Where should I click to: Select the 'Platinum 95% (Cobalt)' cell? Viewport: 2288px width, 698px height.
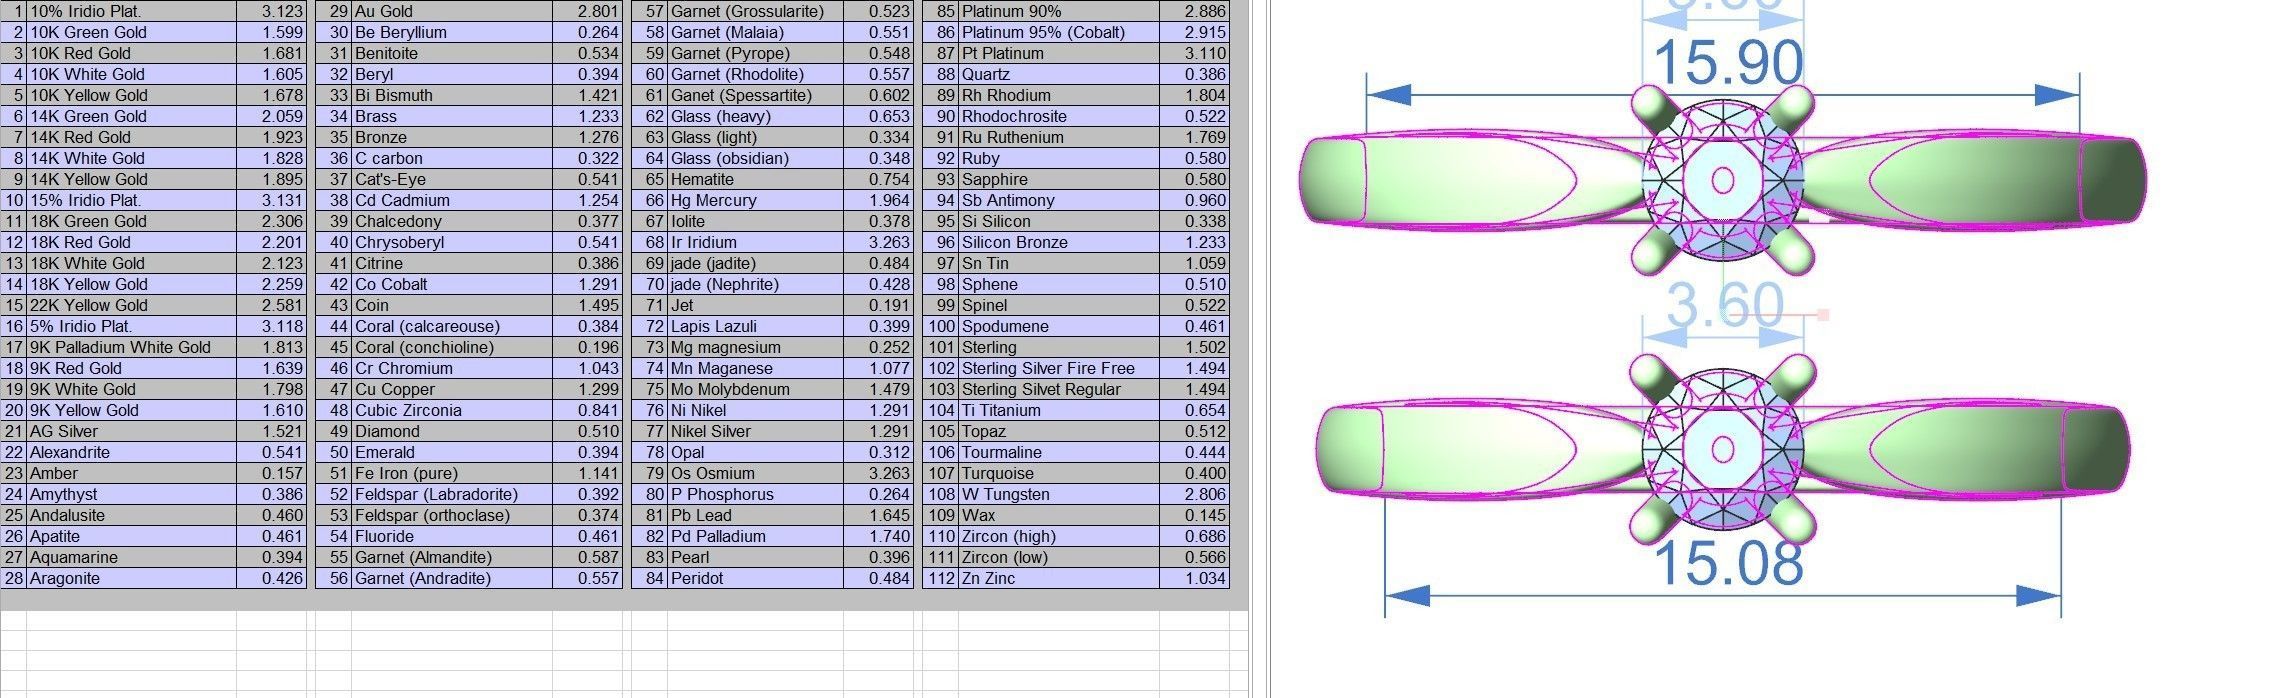(x=1059, y=32)
